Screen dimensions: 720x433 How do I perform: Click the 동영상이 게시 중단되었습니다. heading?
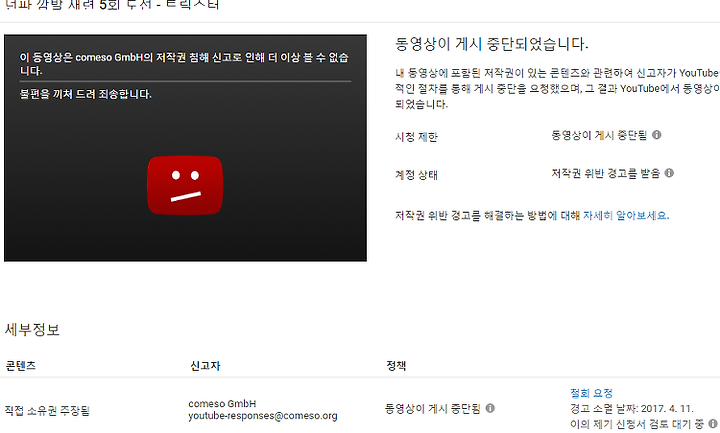coord(491,44)
